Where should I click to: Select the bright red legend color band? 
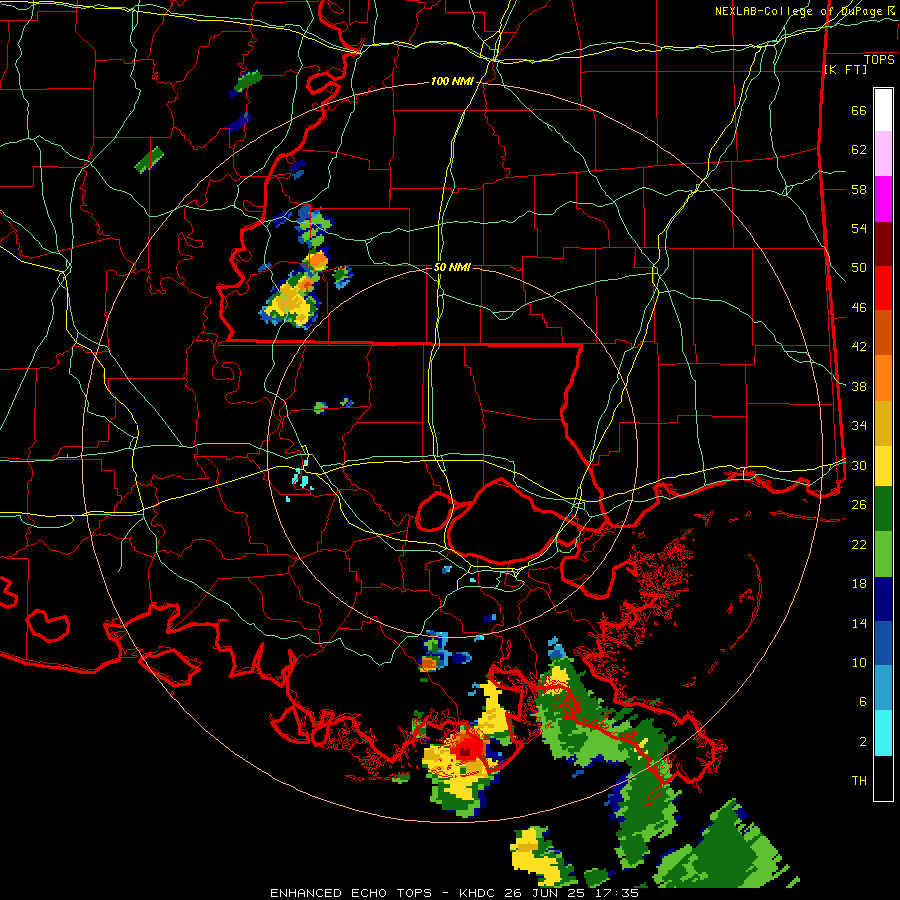coord(883,288)
